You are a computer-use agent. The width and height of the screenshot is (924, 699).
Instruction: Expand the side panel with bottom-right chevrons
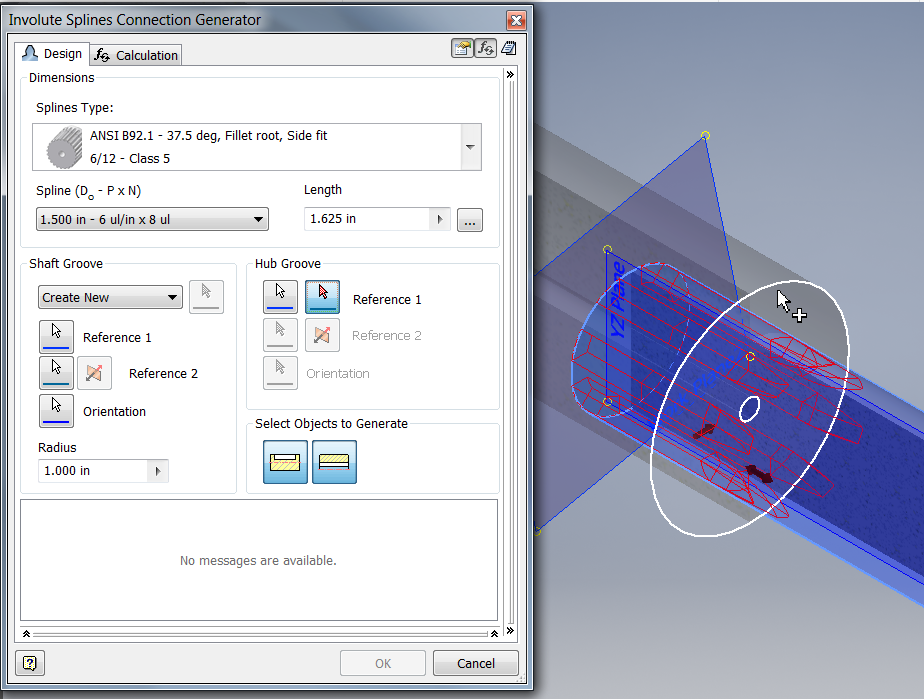pyautogui.click(x=510, y=631)
